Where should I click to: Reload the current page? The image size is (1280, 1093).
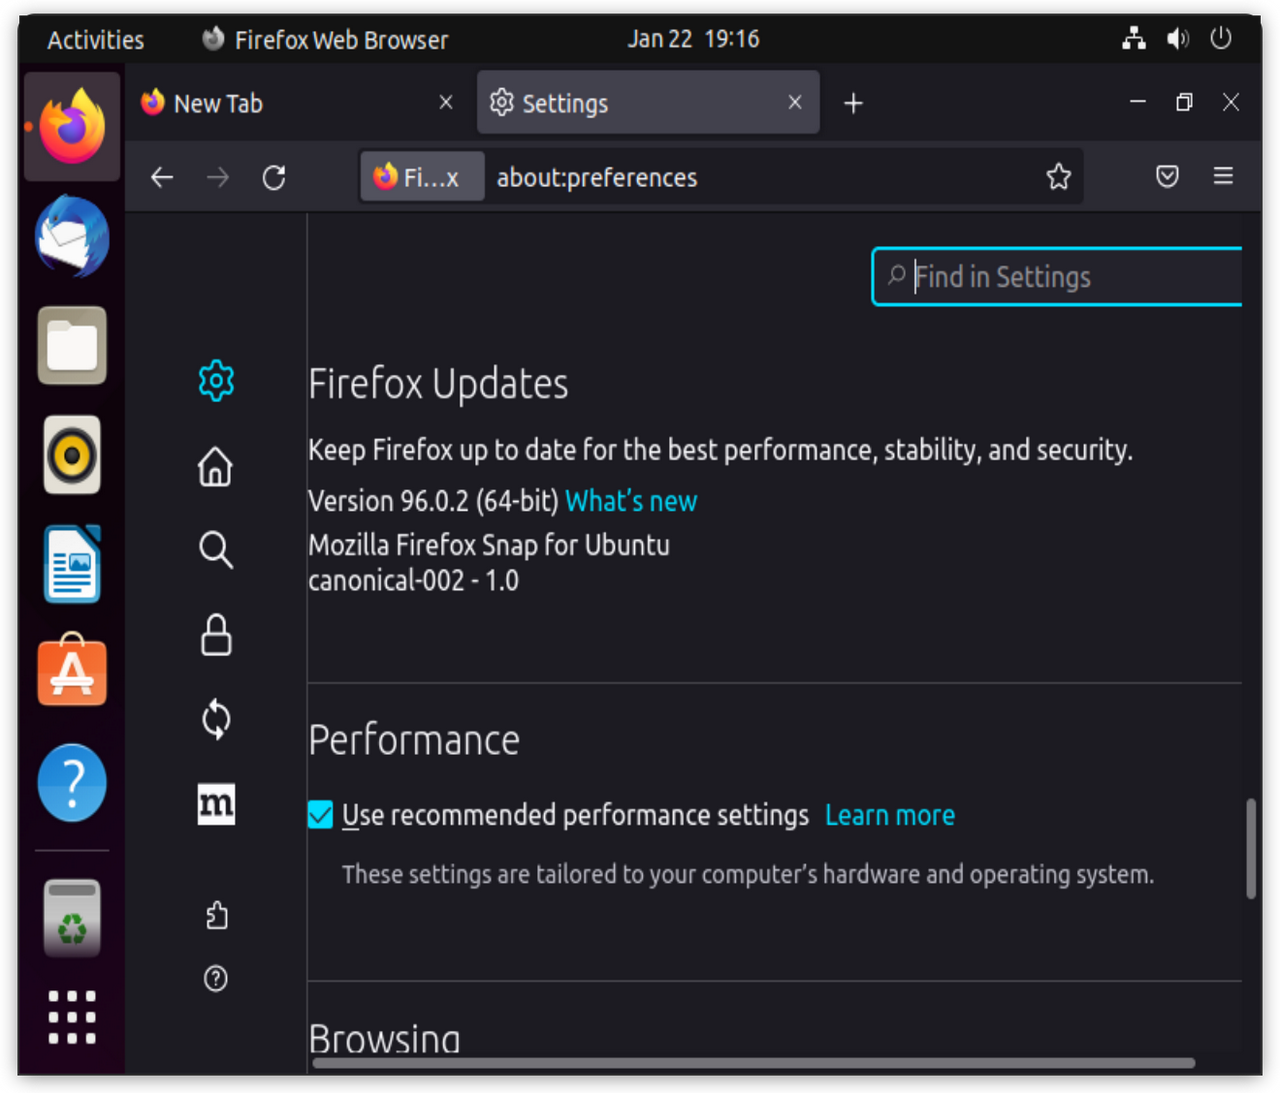(274, 178)
